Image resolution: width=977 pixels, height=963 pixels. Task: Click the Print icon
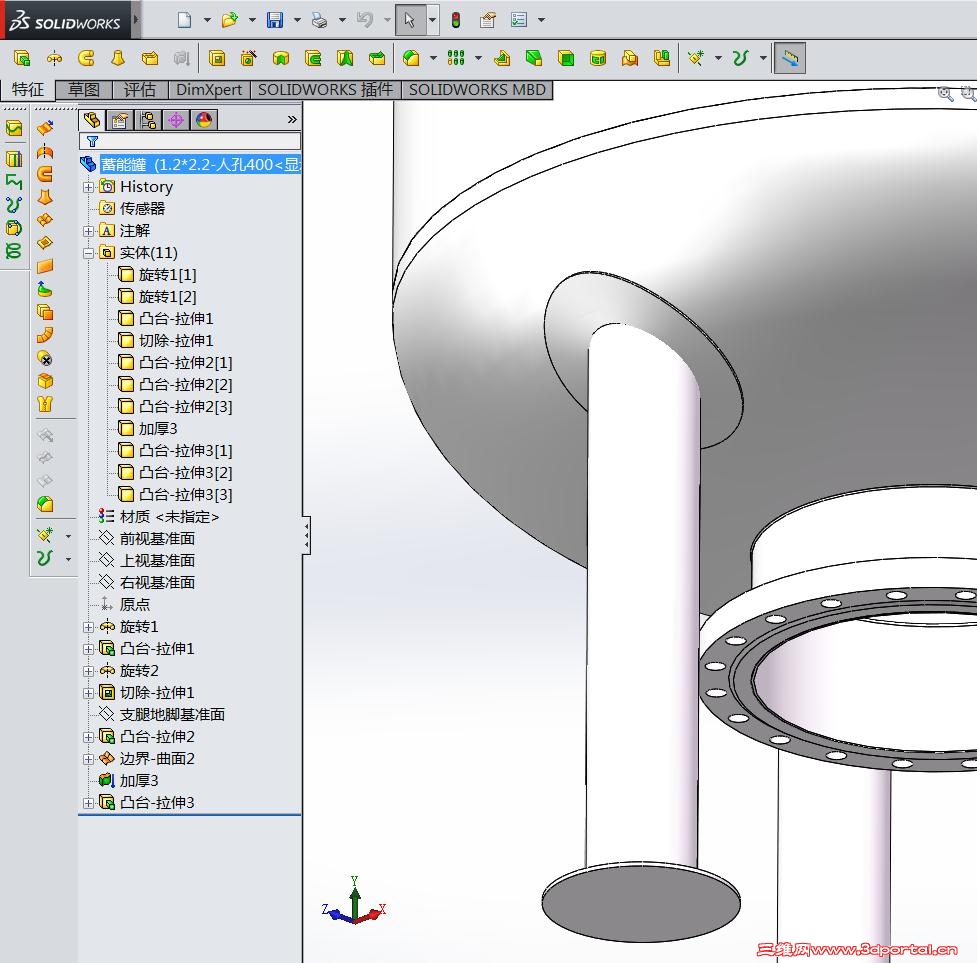320,20
